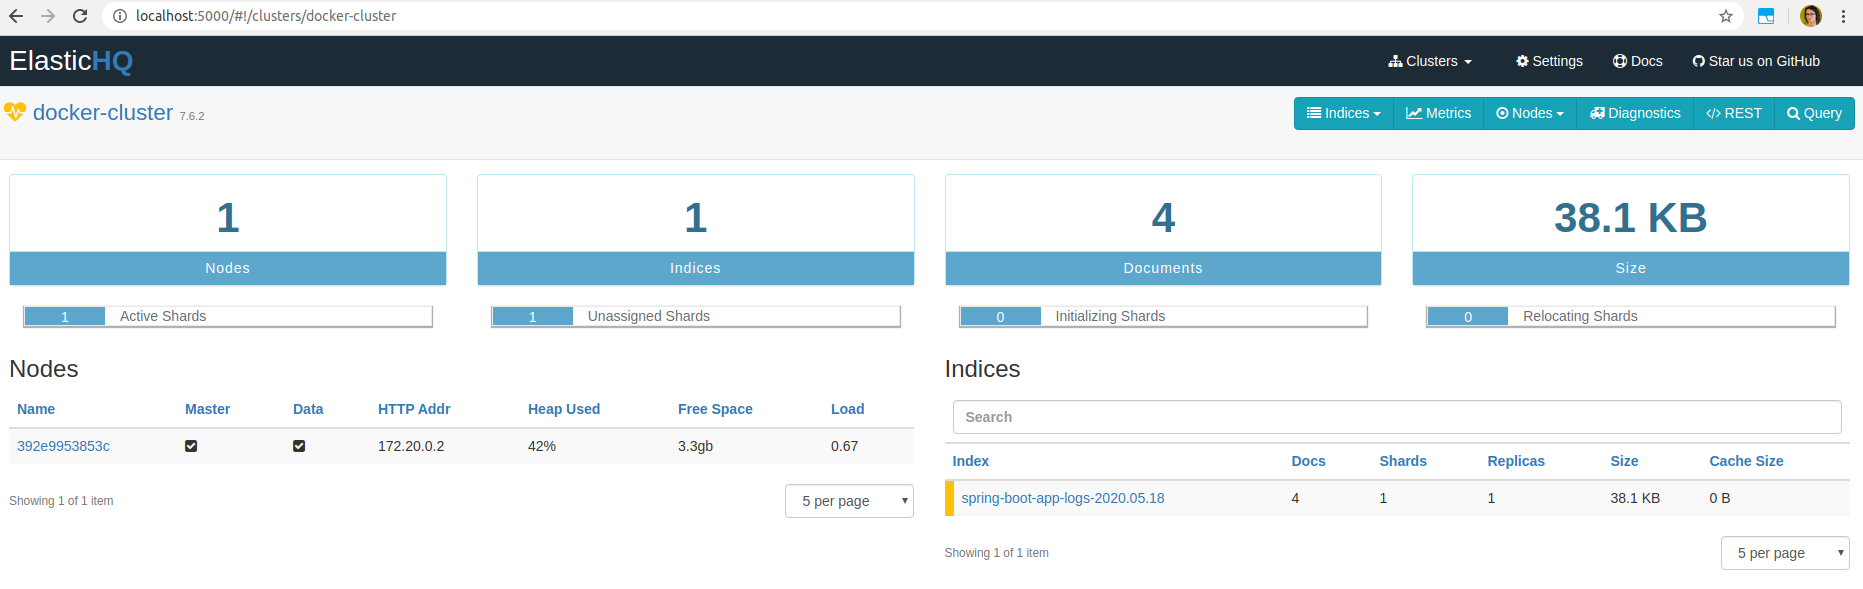1863x589 pixels.
Task: Open the Query page
Action: pyautogui.click(x=1814, y=113)
